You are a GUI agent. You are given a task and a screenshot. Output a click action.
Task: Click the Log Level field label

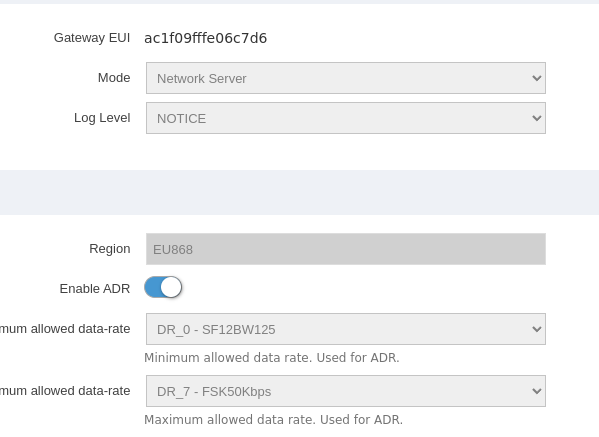(x=102, y=118)
